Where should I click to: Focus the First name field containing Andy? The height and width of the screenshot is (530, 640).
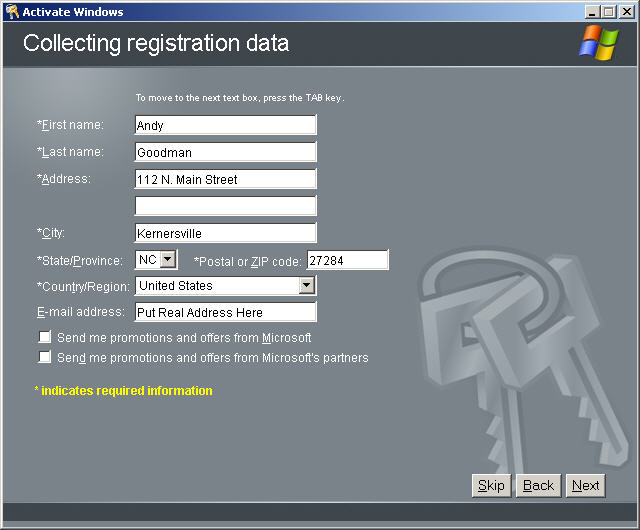pos(225,125)
